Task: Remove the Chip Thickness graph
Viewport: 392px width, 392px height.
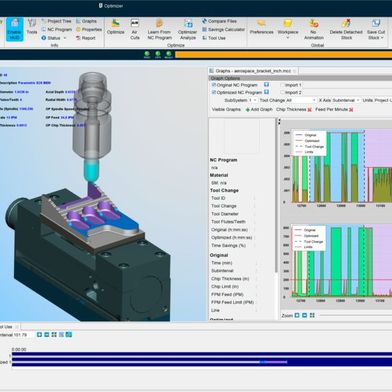Action: tap(310, 110)
